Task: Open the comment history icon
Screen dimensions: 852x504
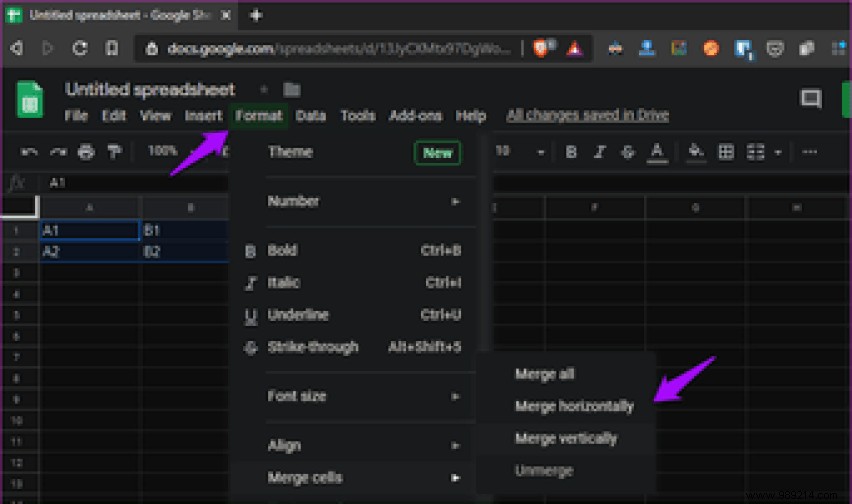Action: click(811, 99)
